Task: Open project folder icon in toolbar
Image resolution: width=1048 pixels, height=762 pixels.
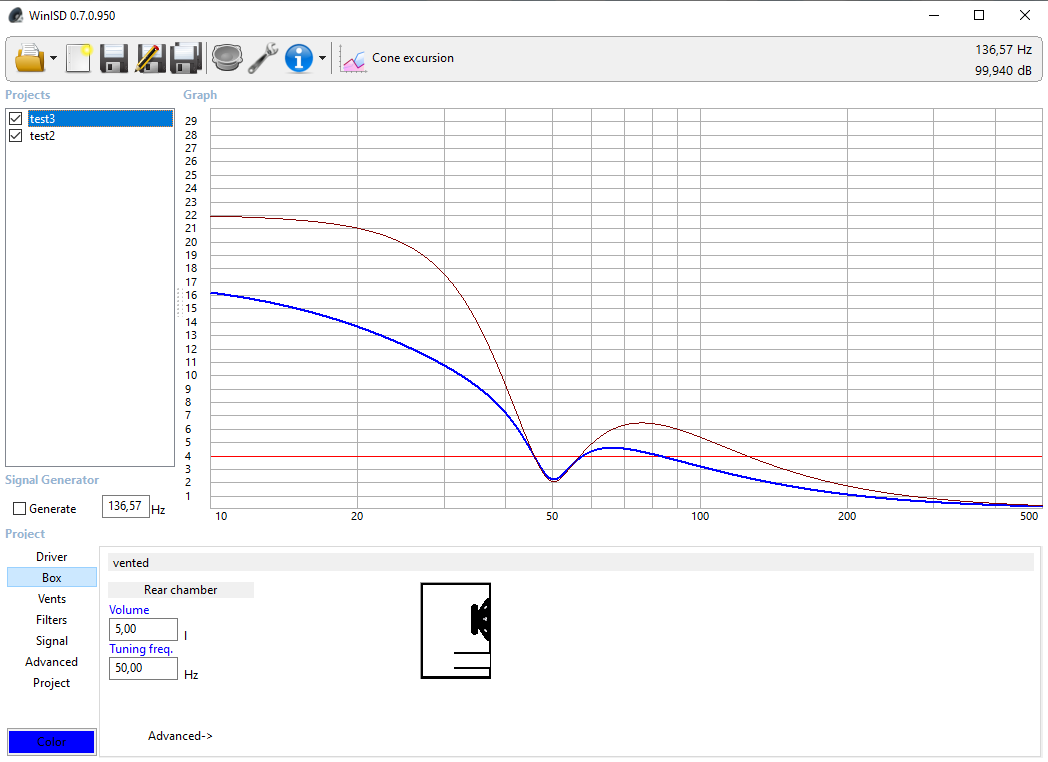Action: [x=29, y=58]
